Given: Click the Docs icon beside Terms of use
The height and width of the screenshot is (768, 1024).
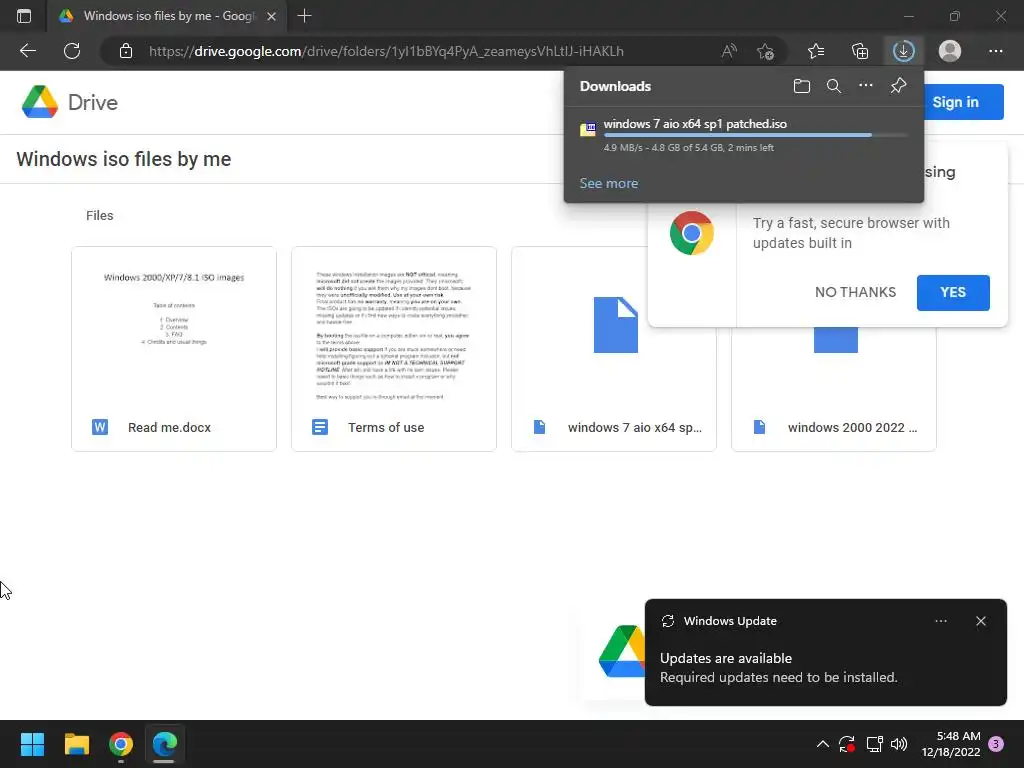Looking at the screenshot, I should 320,427.
